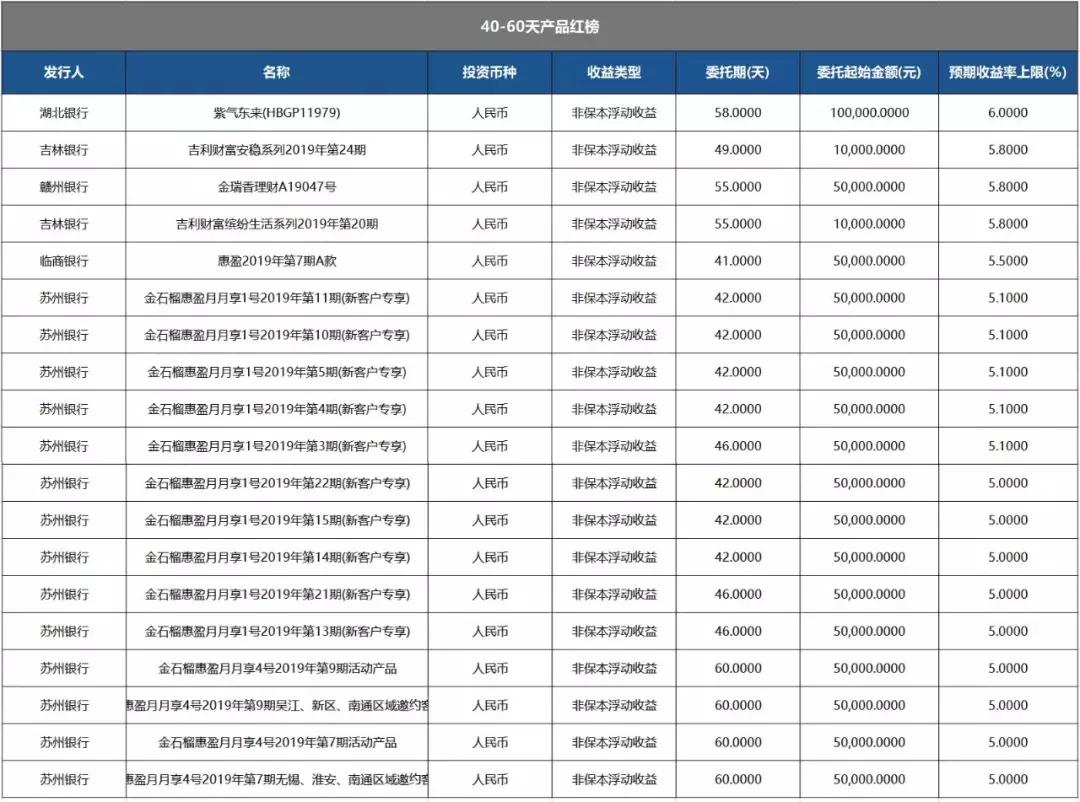1080x802 pixels.
Task: Select 金石榴惠盈月月享1号2019年第13期 product
Action: [x=277, y=632]
